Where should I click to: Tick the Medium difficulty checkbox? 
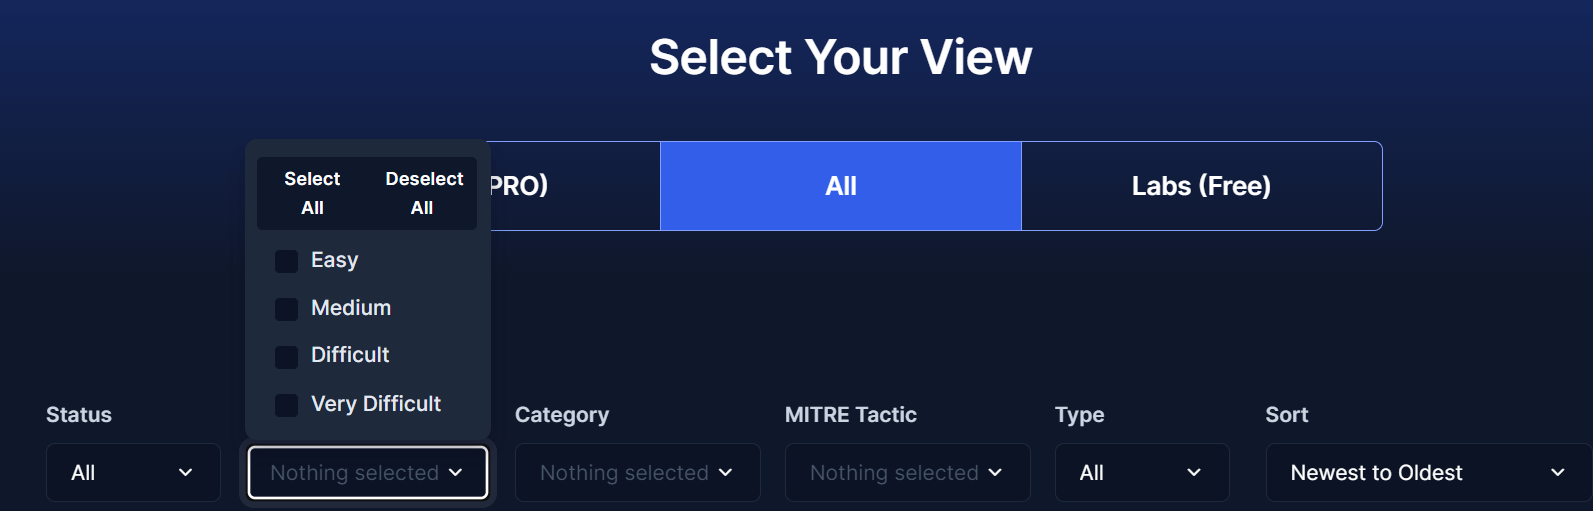(x=287, y=309)
